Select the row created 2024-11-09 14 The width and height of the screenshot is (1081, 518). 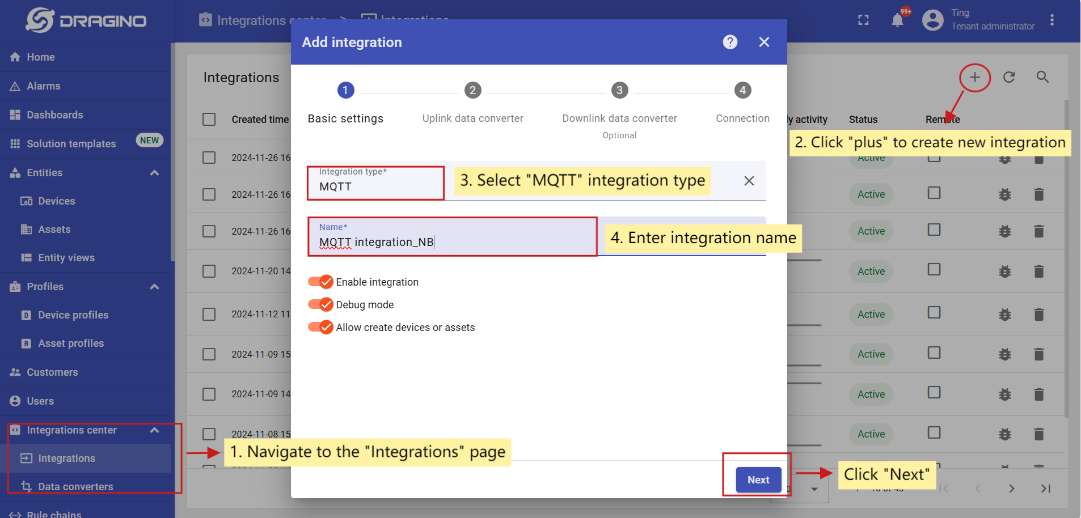[209, 395]
